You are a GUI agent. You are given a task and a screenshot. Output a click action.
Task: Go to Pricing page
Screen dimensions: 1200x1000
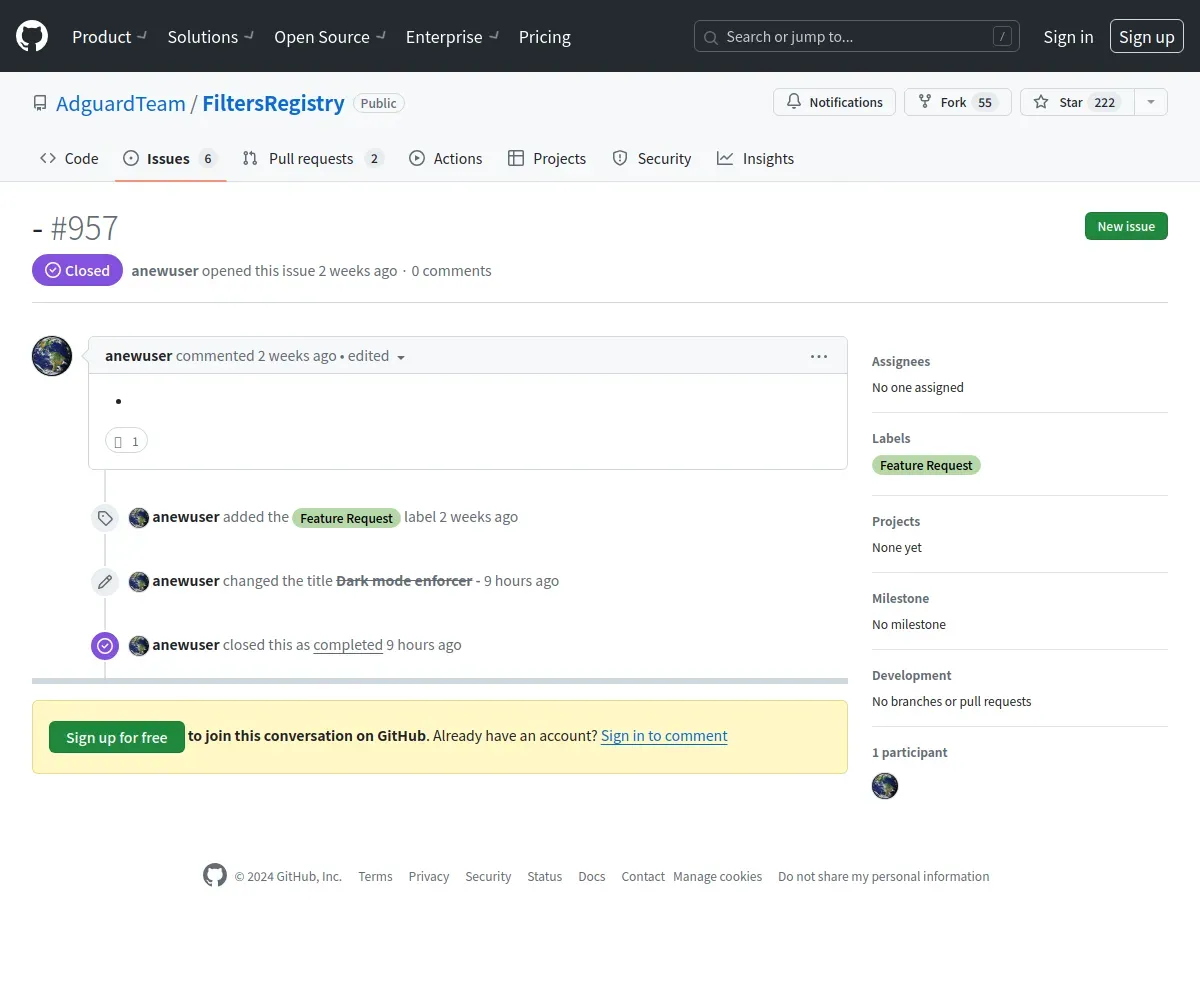click(545, 37)
